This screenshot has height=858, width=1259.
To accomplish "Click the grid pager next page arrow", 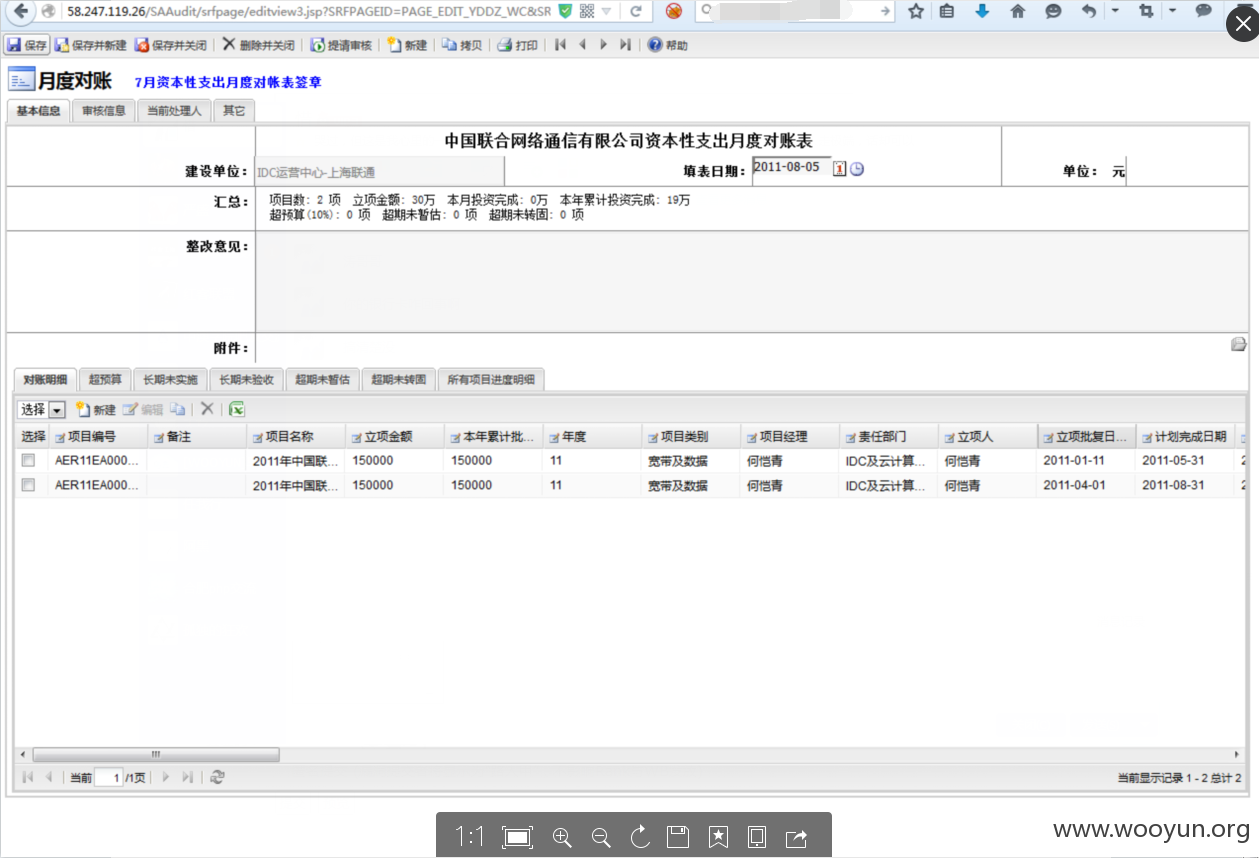I will (166, 777).
